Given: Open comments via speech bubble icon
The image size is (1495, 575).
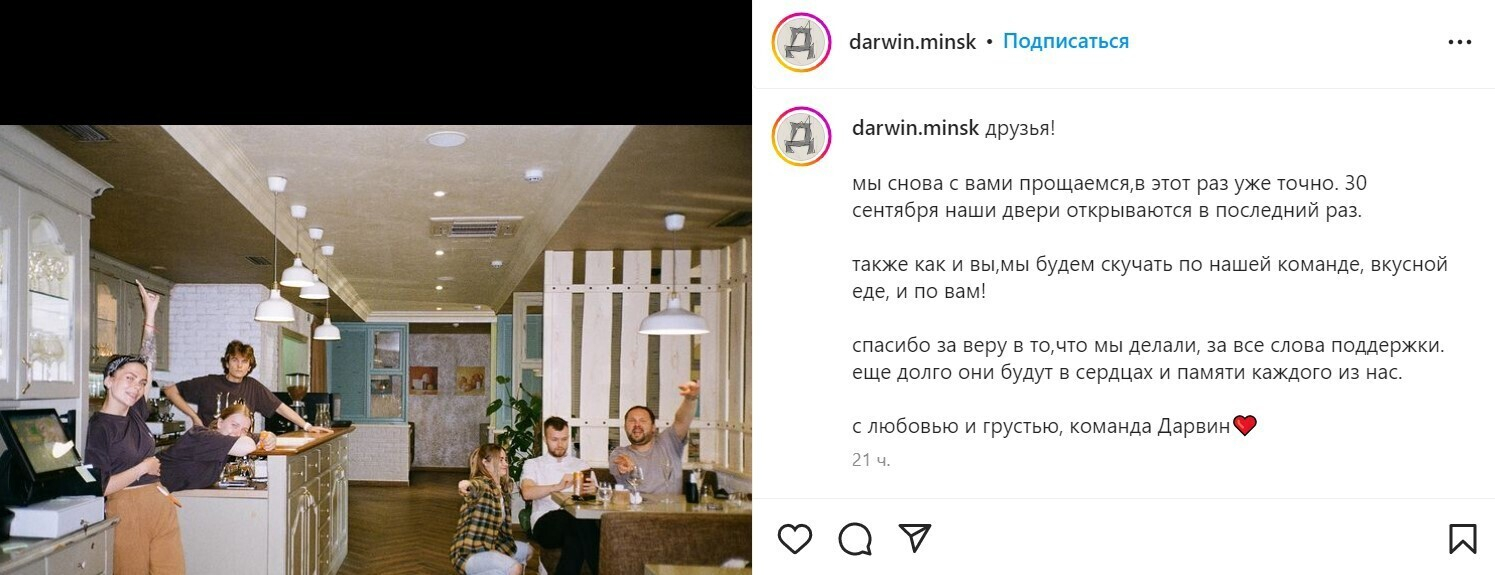Looking at the screenshot, I should tap(855, 539).
